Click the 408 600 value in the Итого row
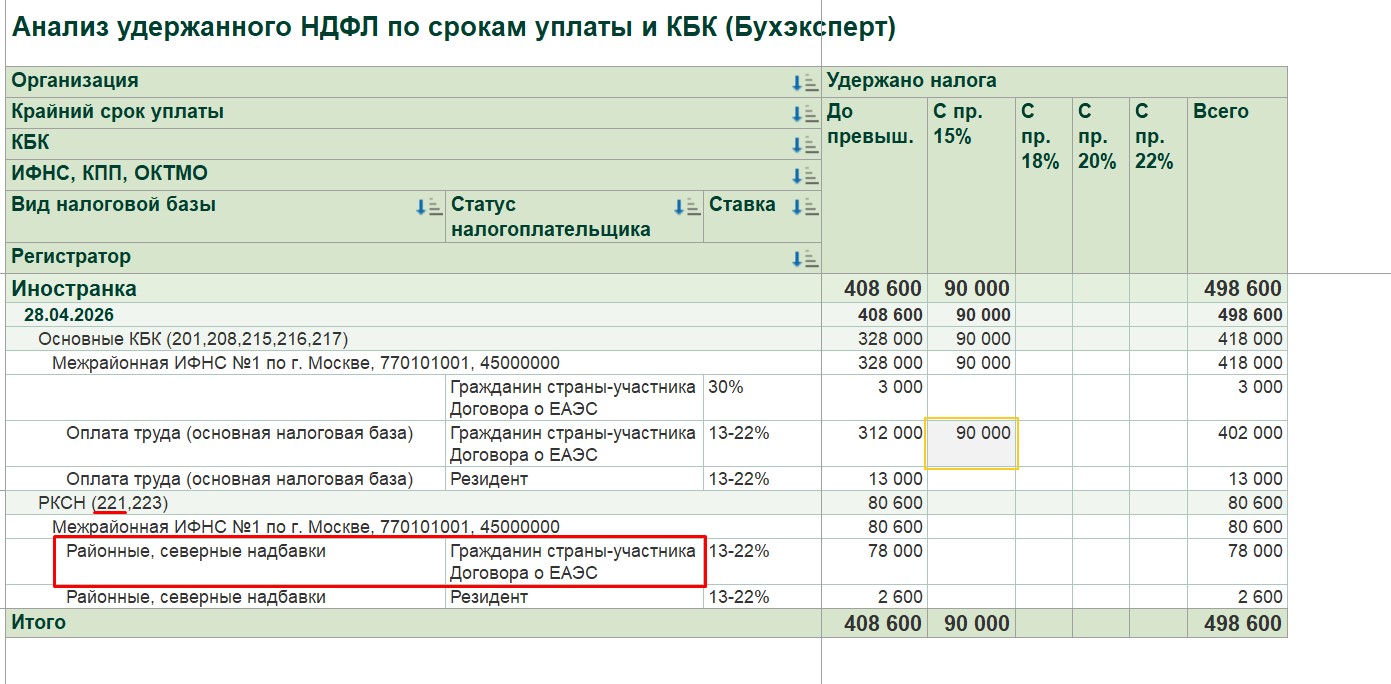1391x684 pixels. [x=875, y=623]
